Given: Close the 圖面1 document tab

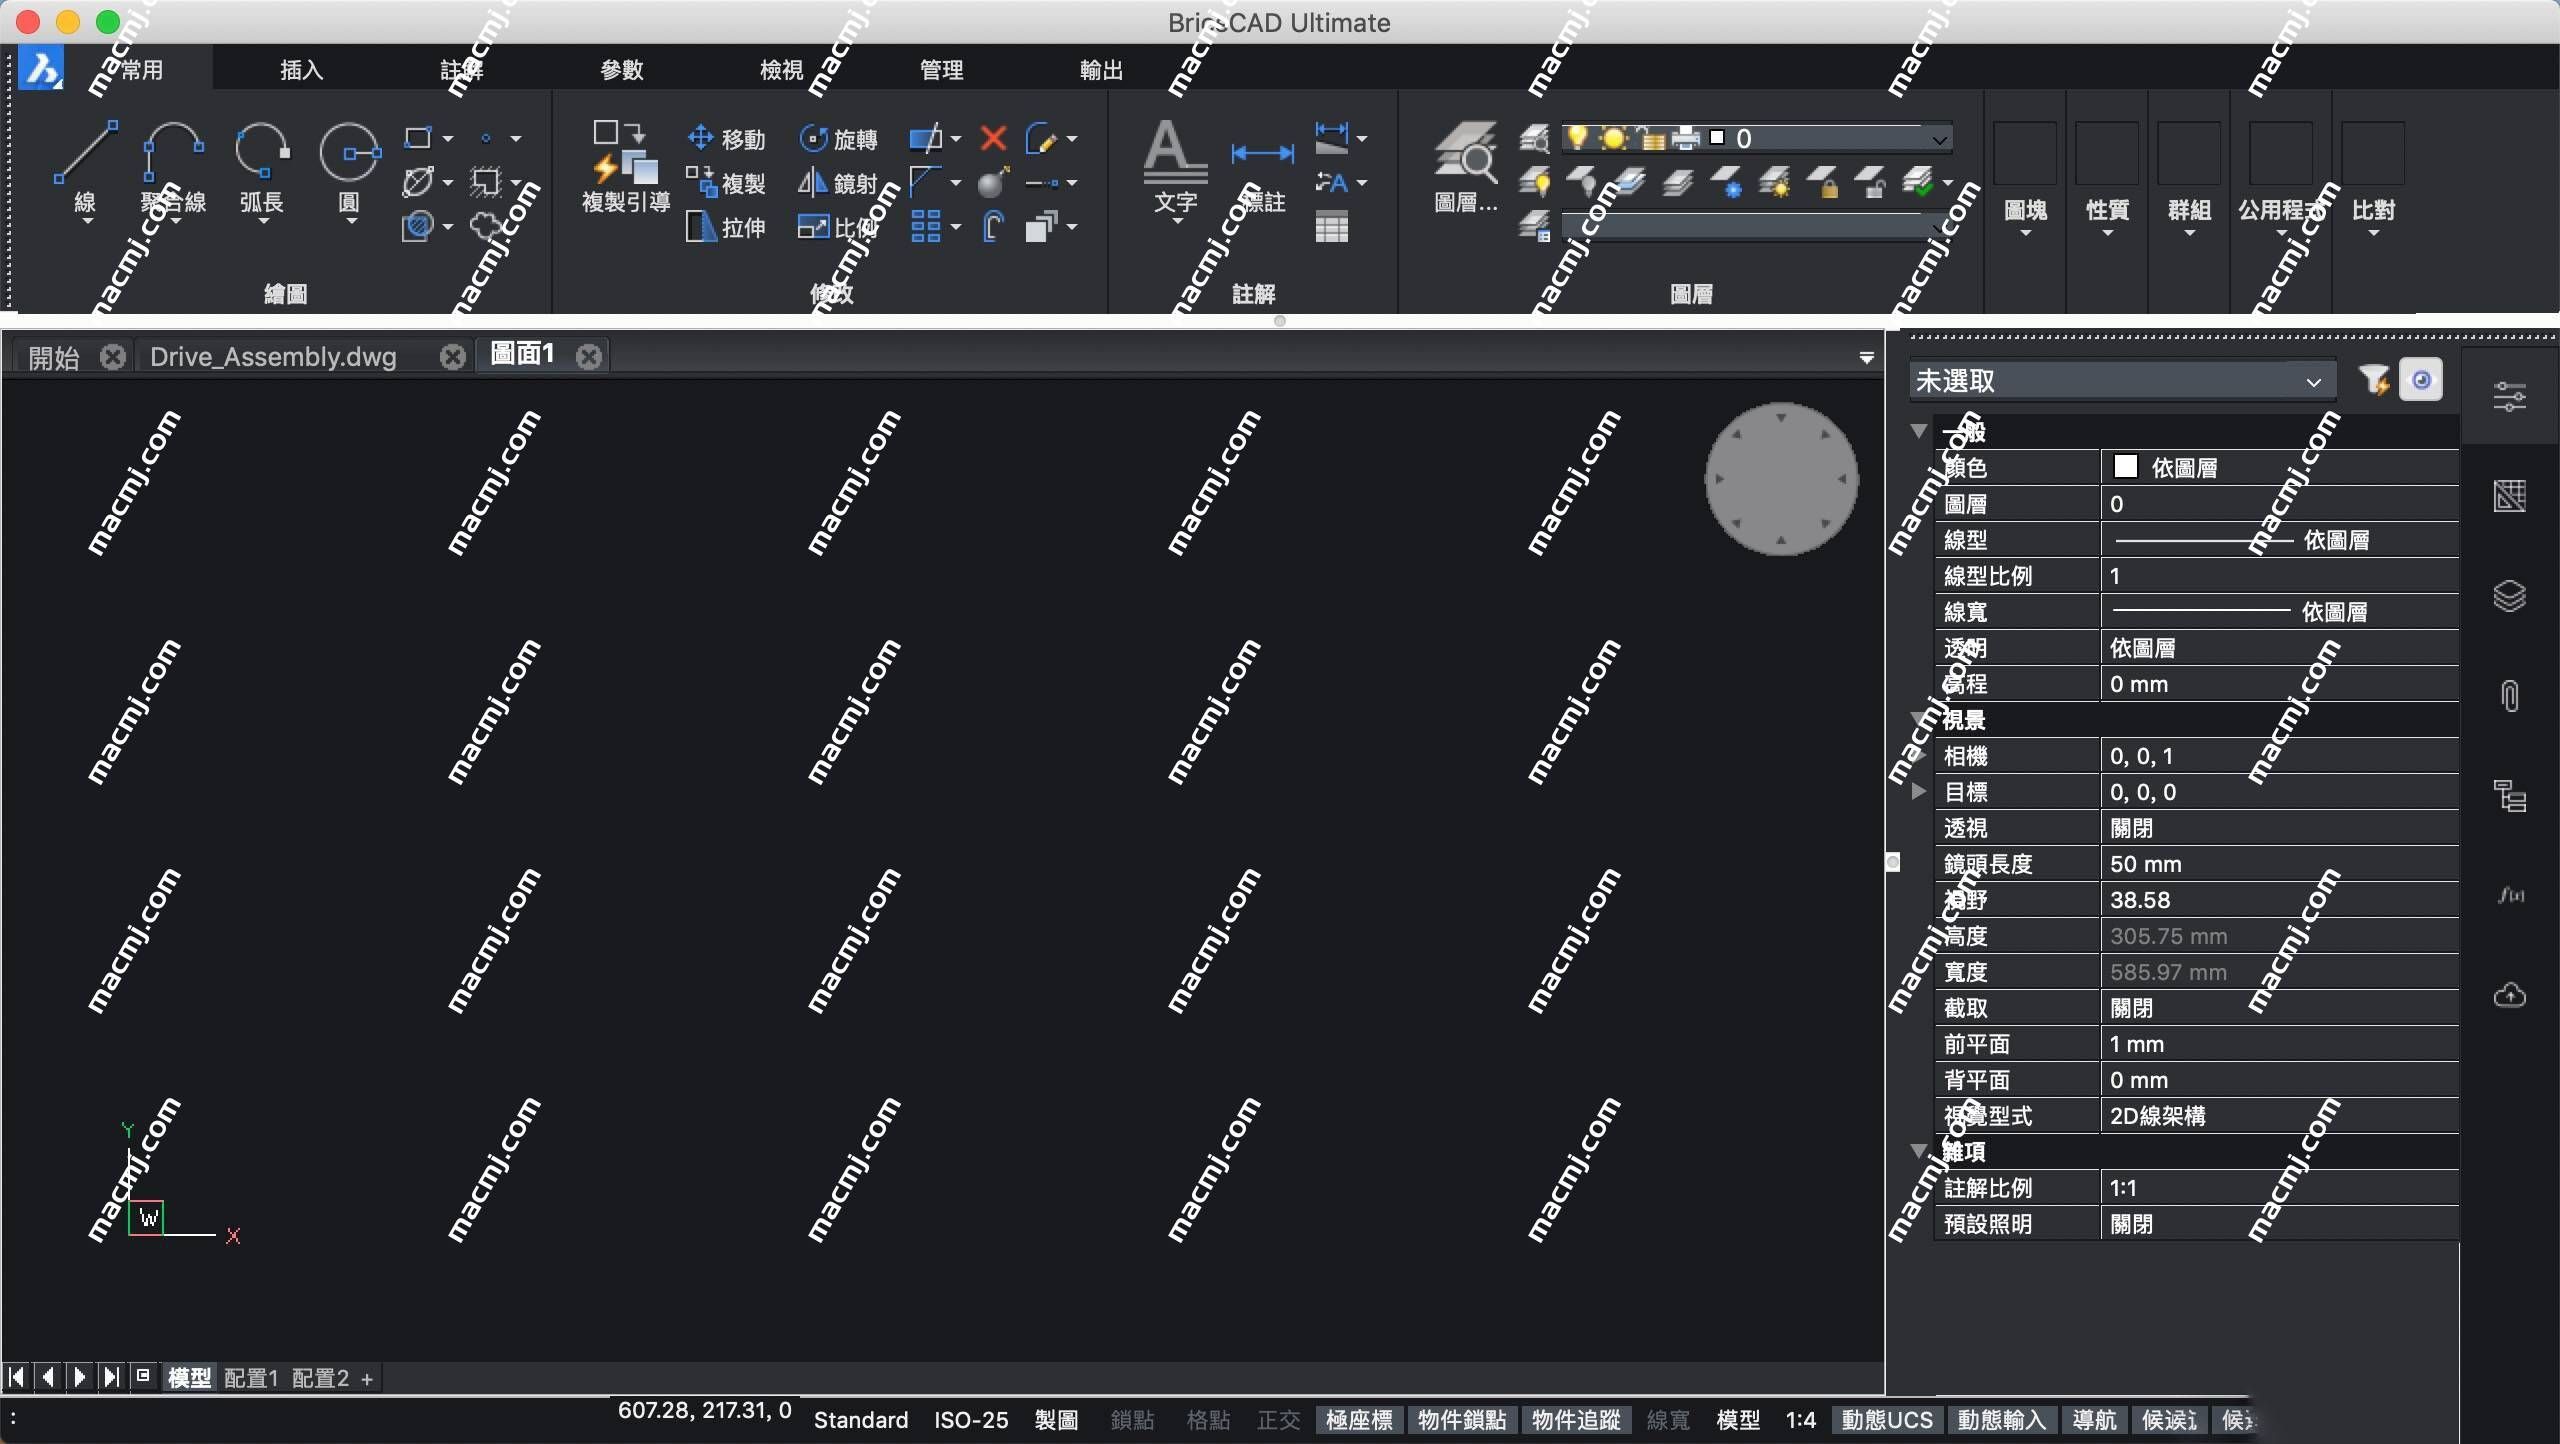Looking at the screenshot, I should (589, 356).
